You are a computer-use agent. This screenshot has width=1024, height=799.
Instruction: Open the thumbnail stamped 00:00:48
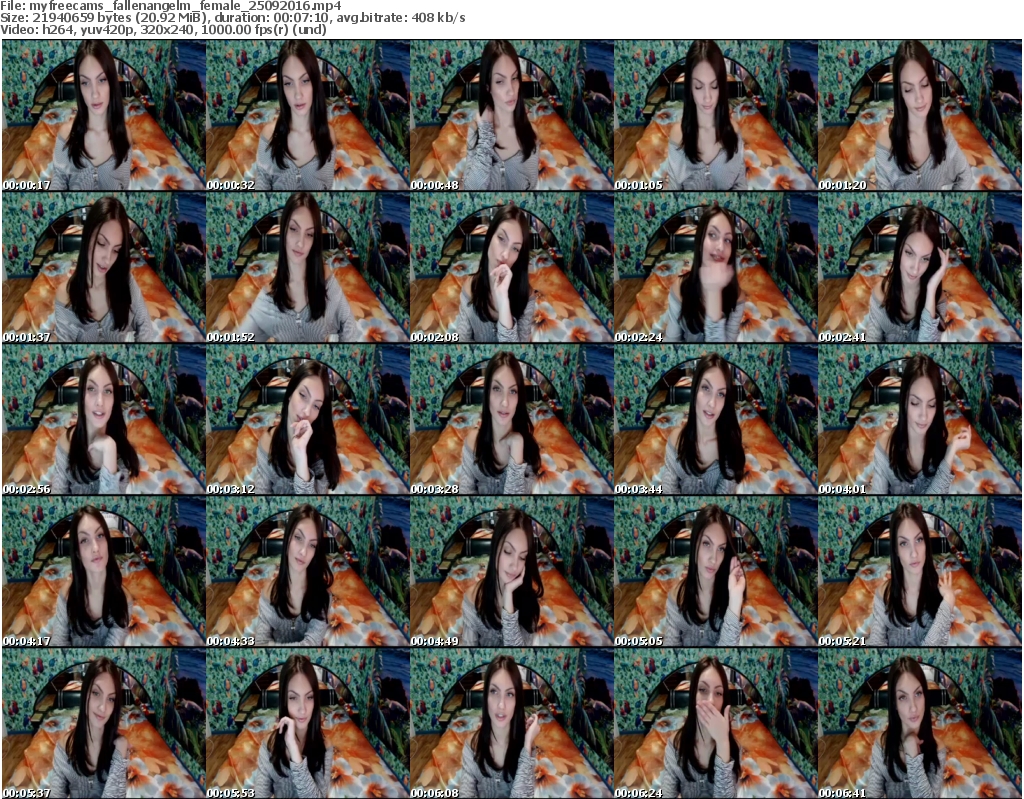(511, 115)
